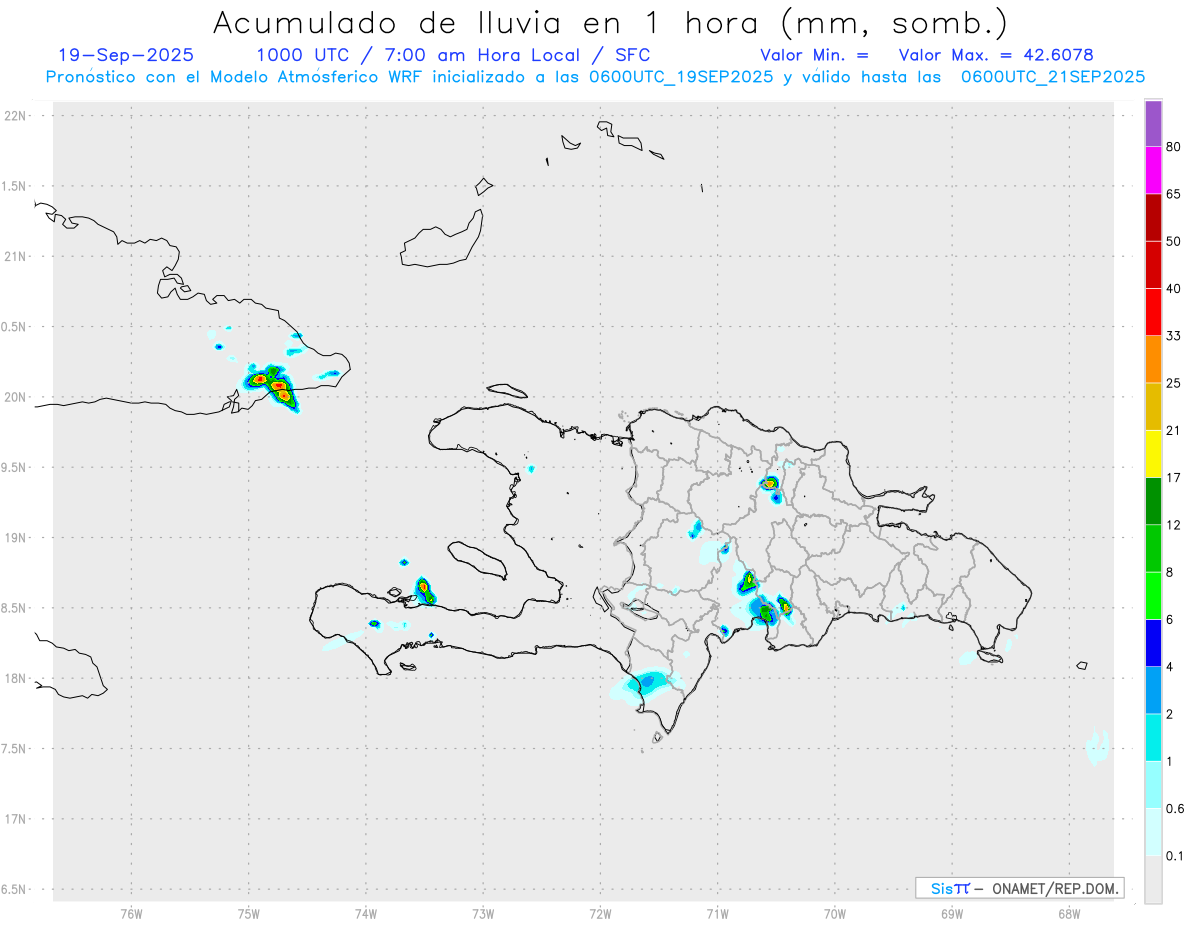The image size is (1200, 927).
Task: Pick the pale cyan swatch between 0.6 and 1
Action: (x=1153, y=785)
